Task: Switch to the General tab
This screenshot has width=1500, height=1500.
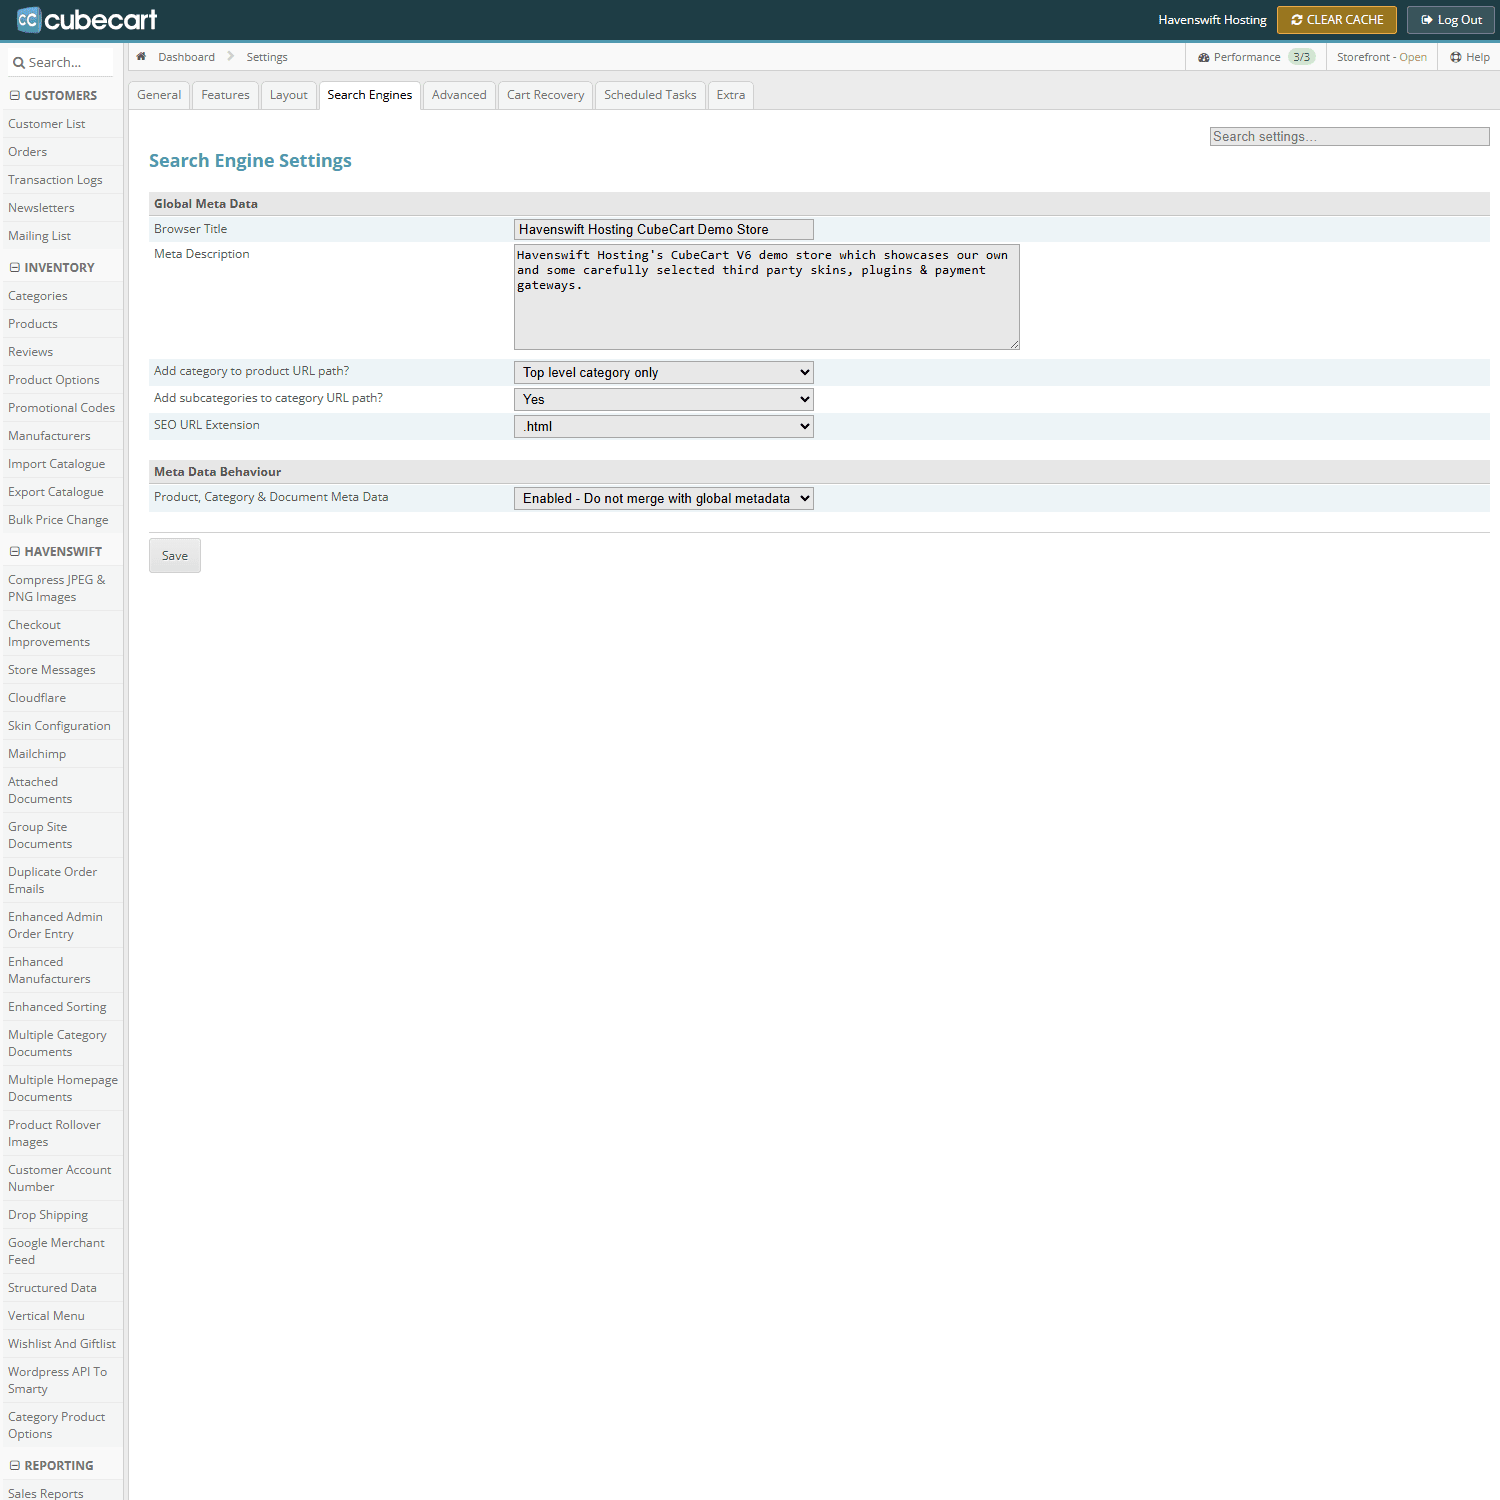Action: pyautogui.click(x=159, y=95)
